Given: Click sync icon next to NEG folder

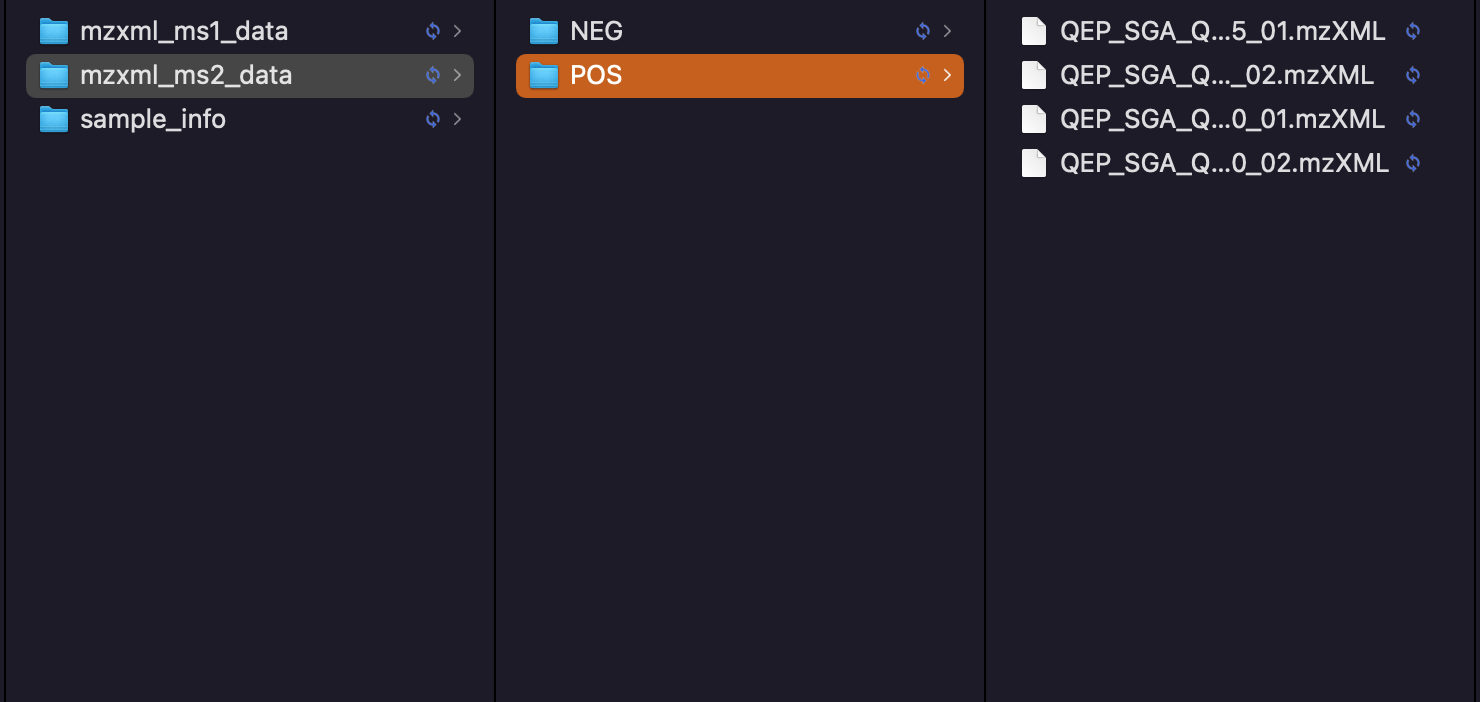Looking at the screenshot, I should click(923, 31).
